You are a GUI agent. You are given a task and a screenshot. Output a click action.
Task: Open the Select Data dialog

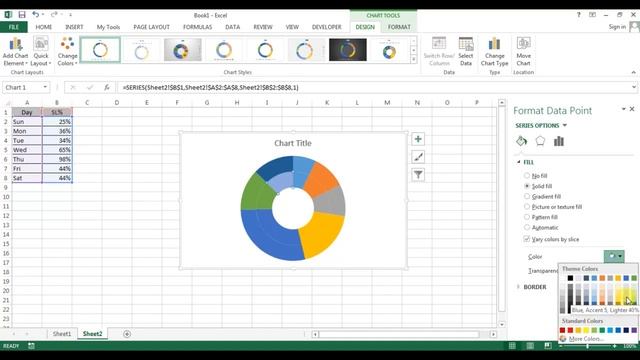(x=466, y=51)
